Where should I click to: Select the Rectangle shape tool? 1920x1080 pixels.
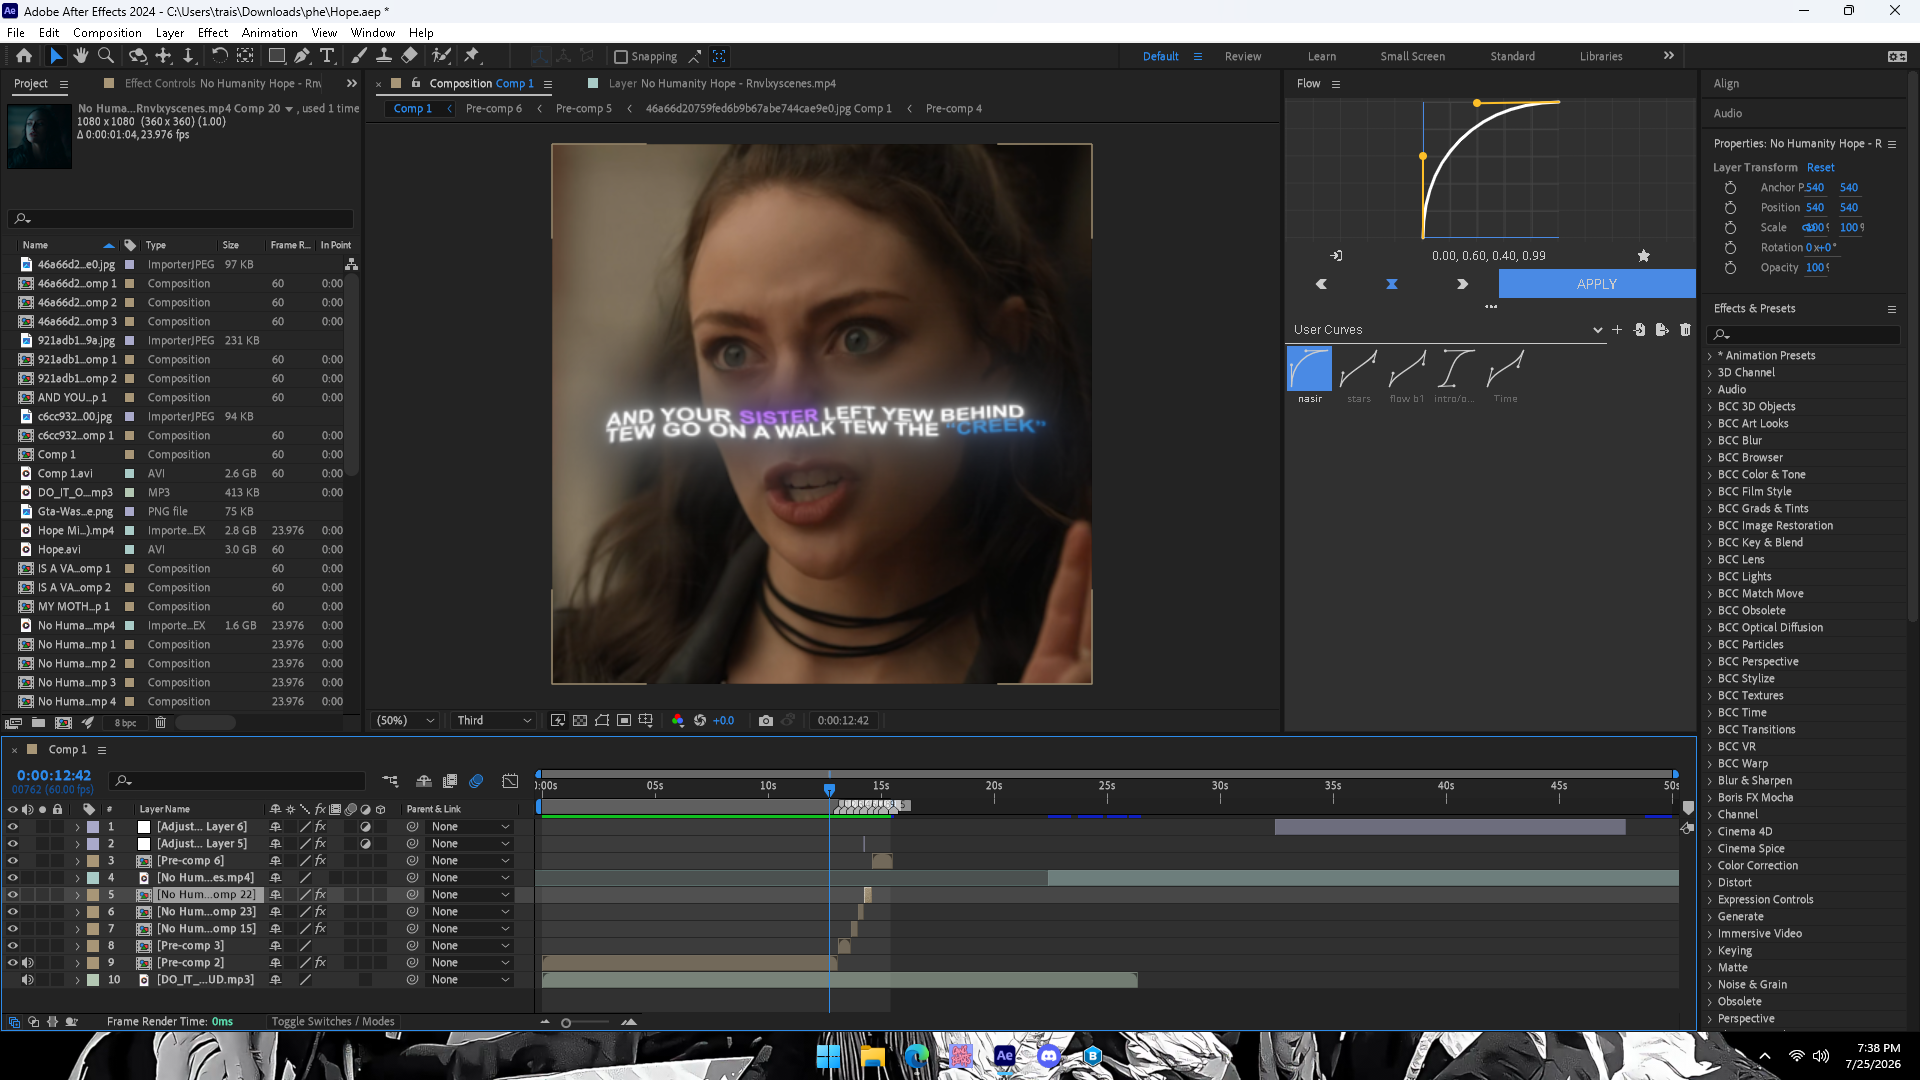click(277, 56)
